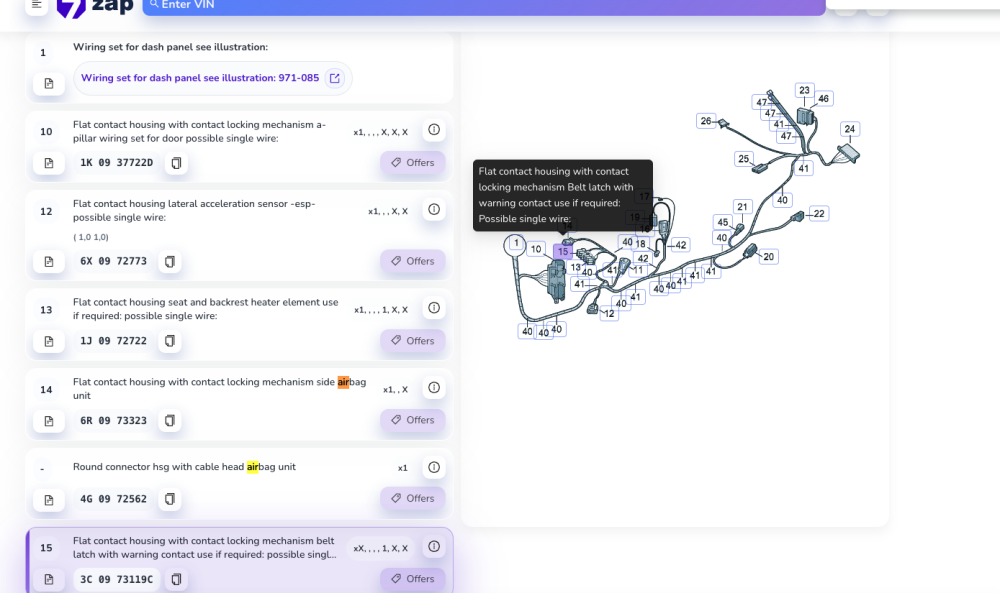Select Round connector hsg airbag unit description
The image size is (1000, 593).
pos(184,467)
